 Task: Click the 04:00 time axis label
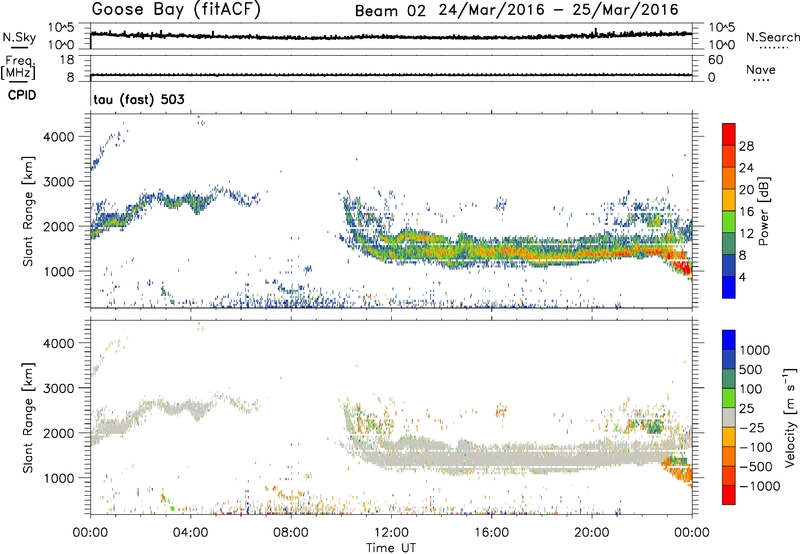190,533
